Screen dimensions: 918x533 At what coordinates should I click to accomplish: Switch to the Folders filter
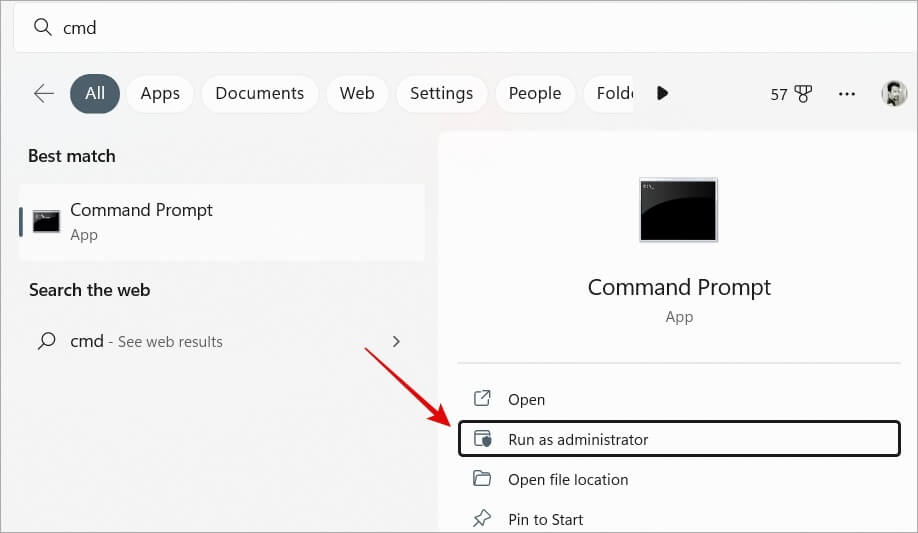609,93
